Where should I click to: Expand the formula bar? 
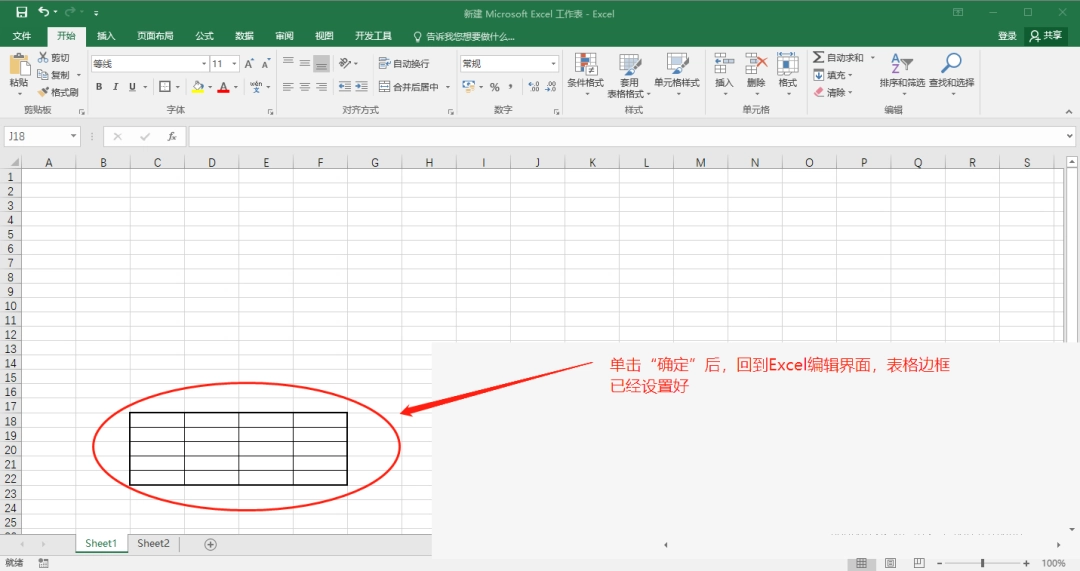pyautogui.click(x=1069, y=136)
